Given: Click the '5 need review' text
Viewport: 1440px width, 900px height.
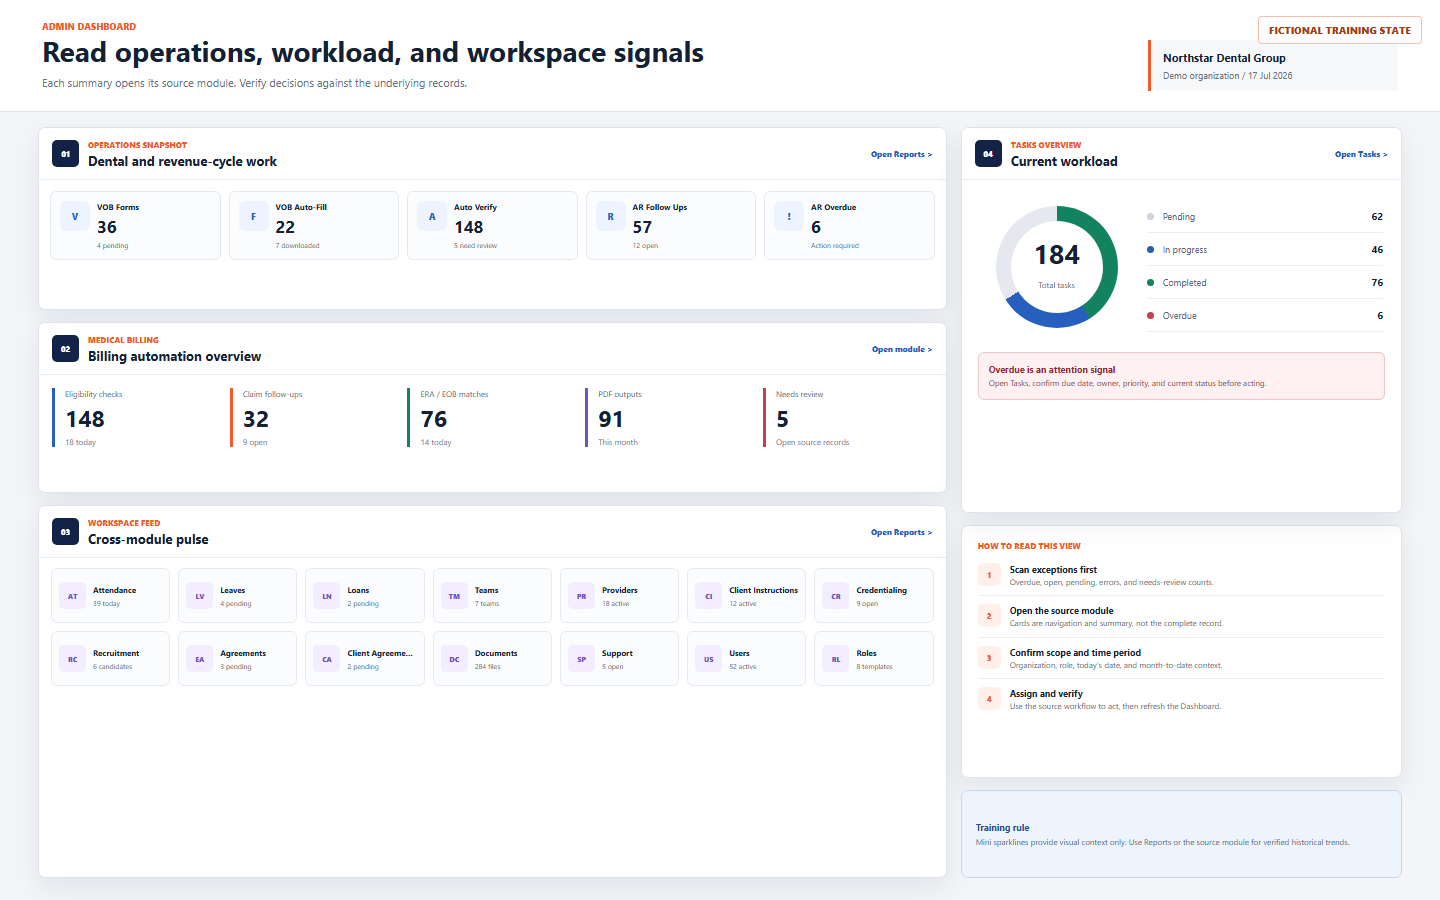Looking at the screenshot, I should [x=475, y=246].
